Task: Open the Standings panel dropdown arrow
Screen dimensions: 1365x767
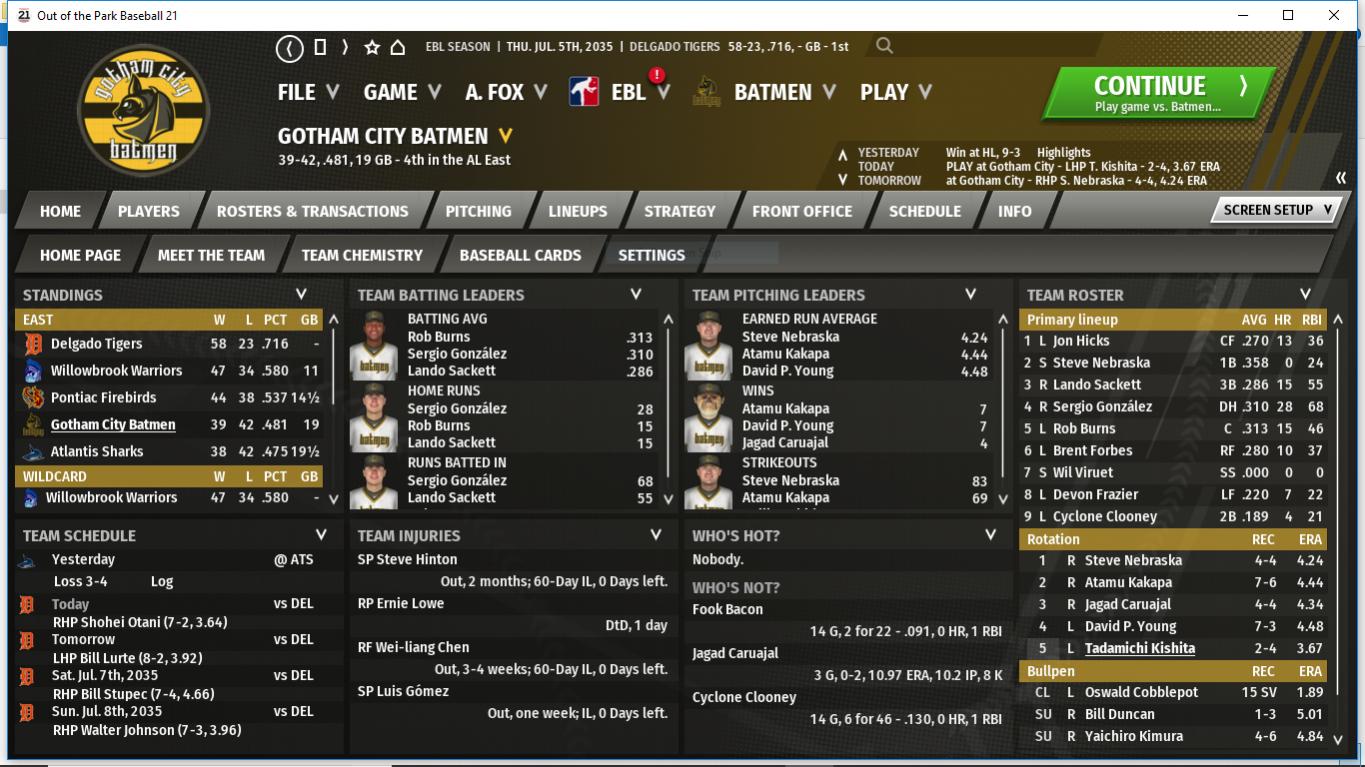Action: point(301,294)
